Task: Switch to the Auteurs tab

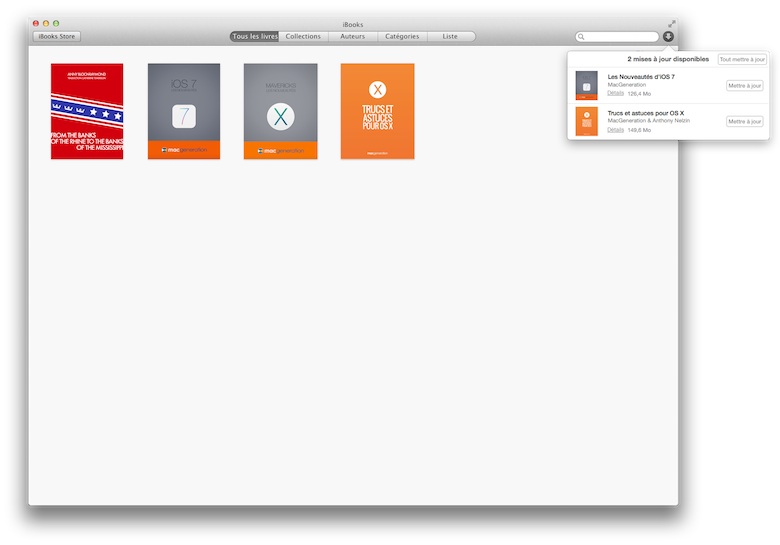Action: (x=353, y=36)
